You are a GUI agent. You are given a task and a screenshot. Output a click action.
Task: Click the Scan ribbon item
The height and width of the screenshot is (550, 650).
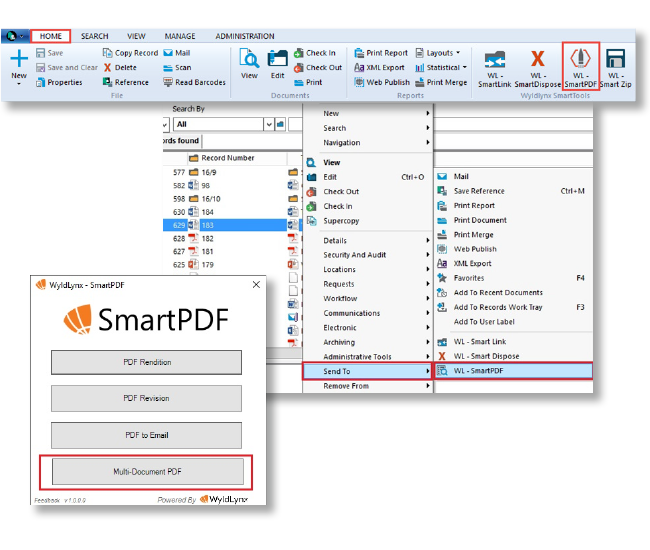(177, 68)
